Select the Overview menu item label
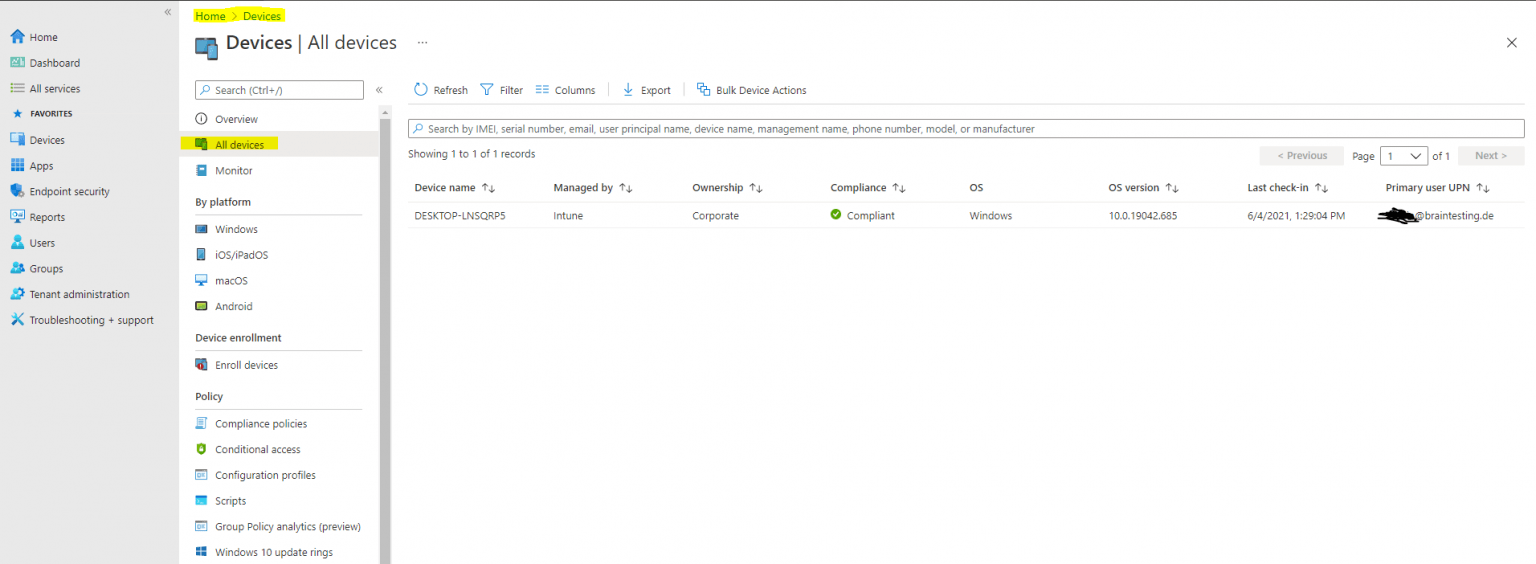Screen dimensions: 1536x564 pyautogui.click(x=236, y=119)
